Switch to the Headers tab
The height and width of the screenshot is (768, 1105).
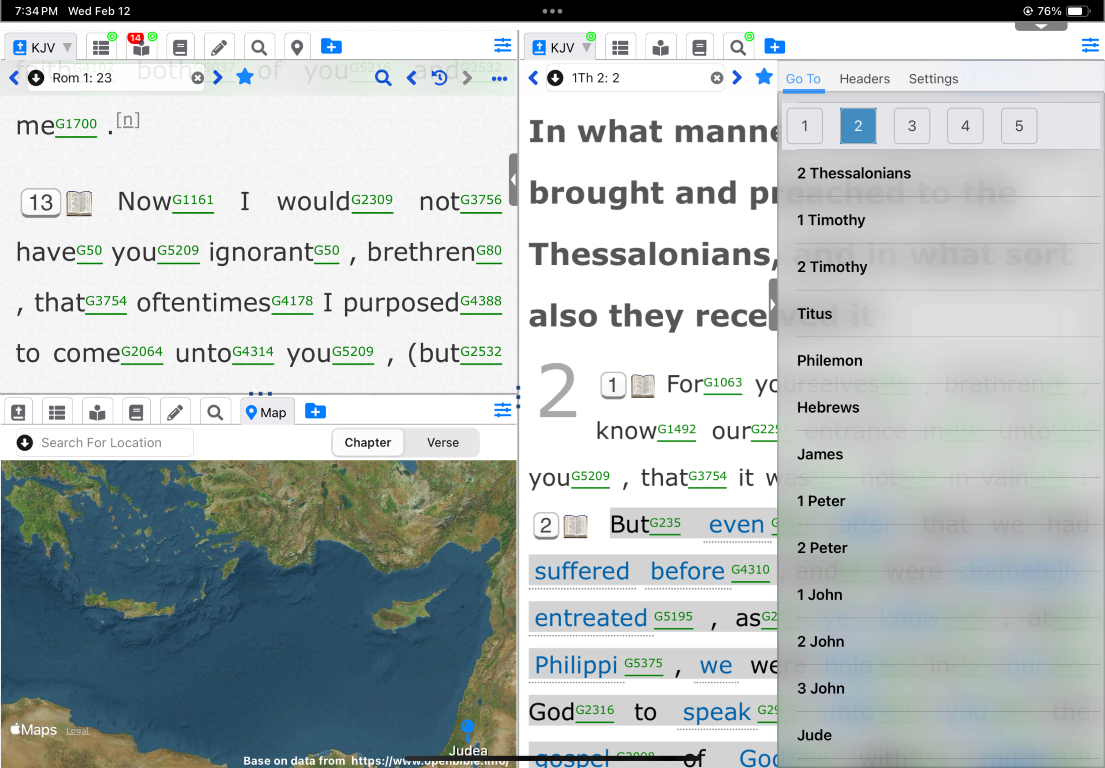pos(864,79)
